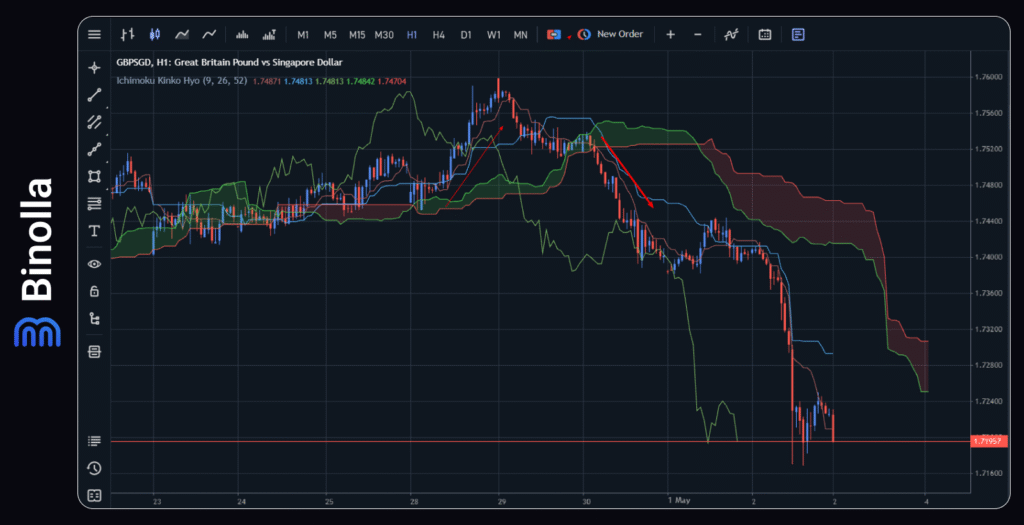Image resolution: width=1024 pixels, height=525 pixels.
Task: Open the hamburger main menu
Action: coord(94,34)
